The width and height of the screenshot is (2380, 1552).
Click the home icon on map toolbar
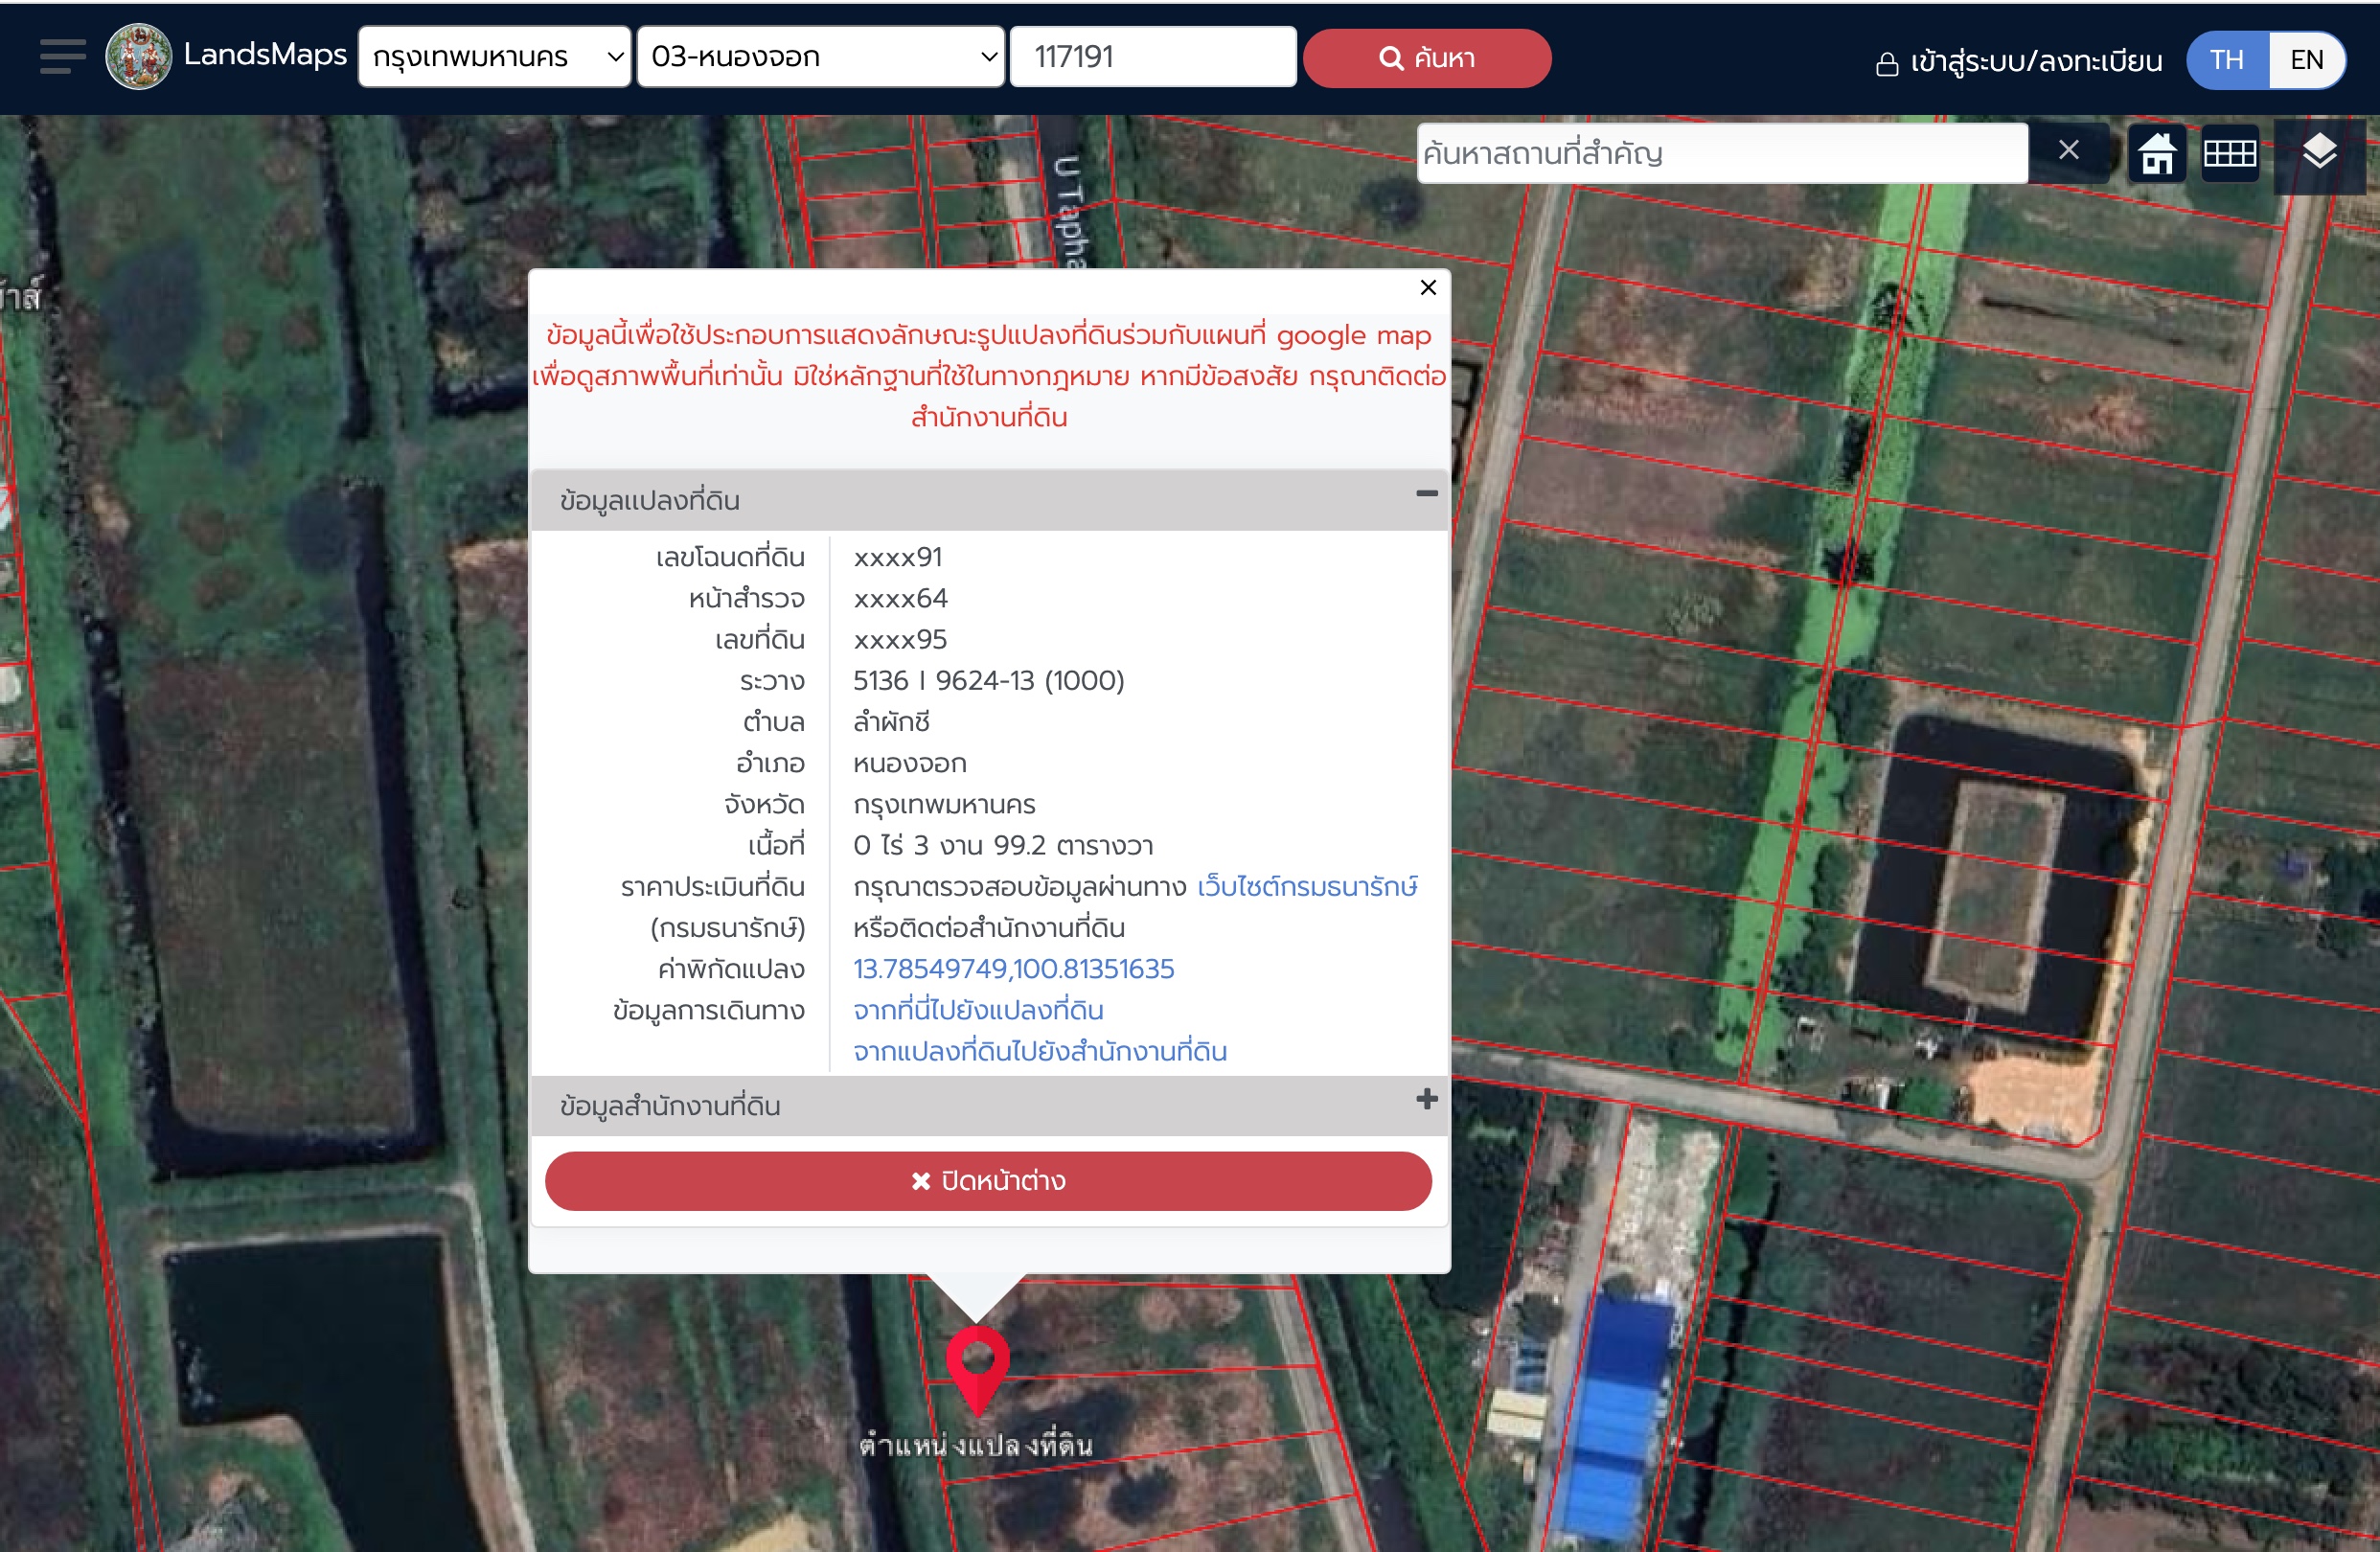[x=2157, y=155]
